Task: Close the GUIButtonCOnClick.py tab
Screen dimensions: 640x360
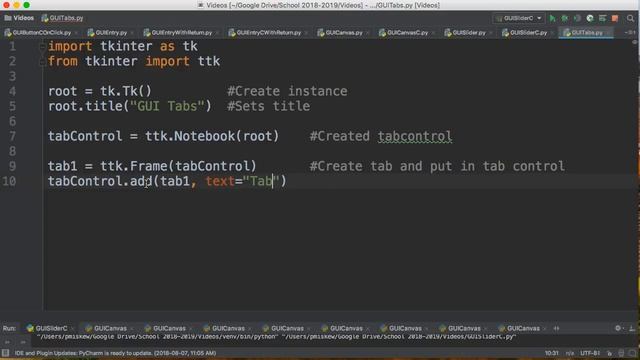Action: click(x=76, y=33)
